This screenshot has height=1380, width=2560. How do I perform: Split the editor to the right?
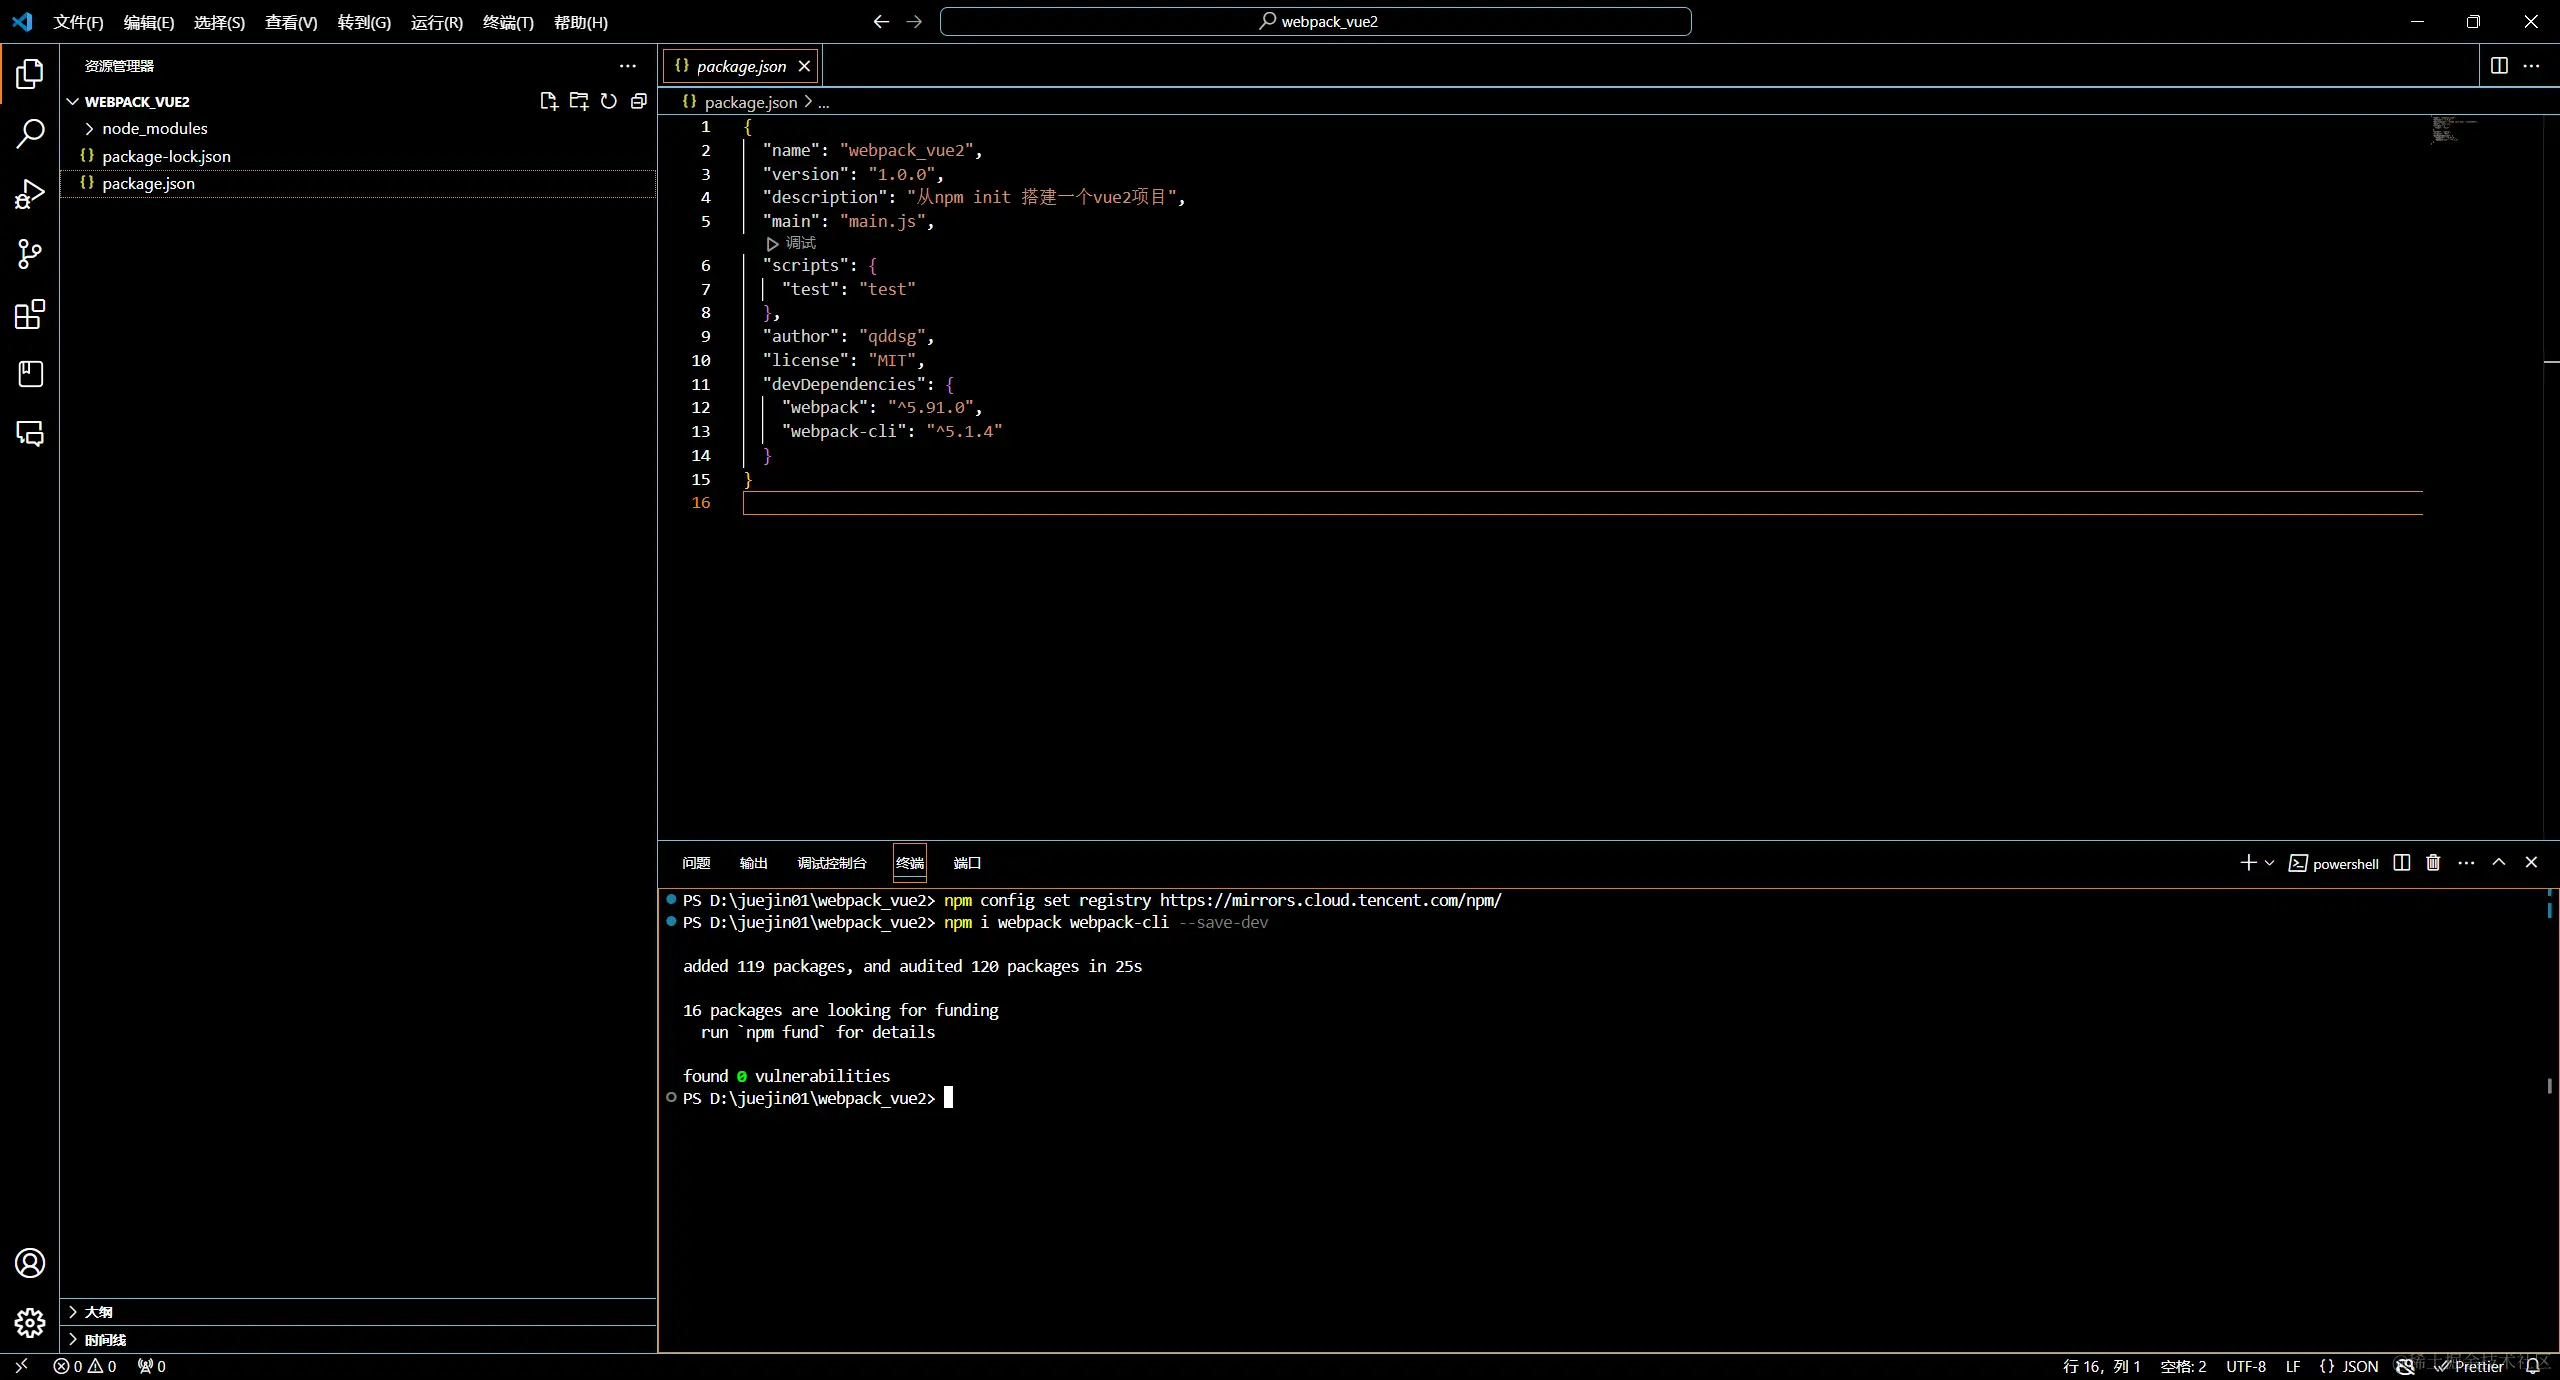(2499, 66)
